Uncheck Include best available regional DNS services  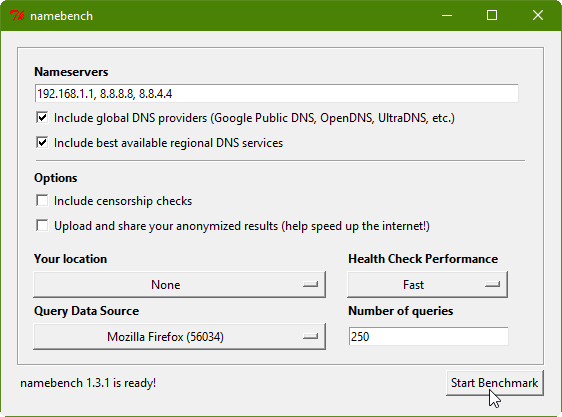pos(42,143)
